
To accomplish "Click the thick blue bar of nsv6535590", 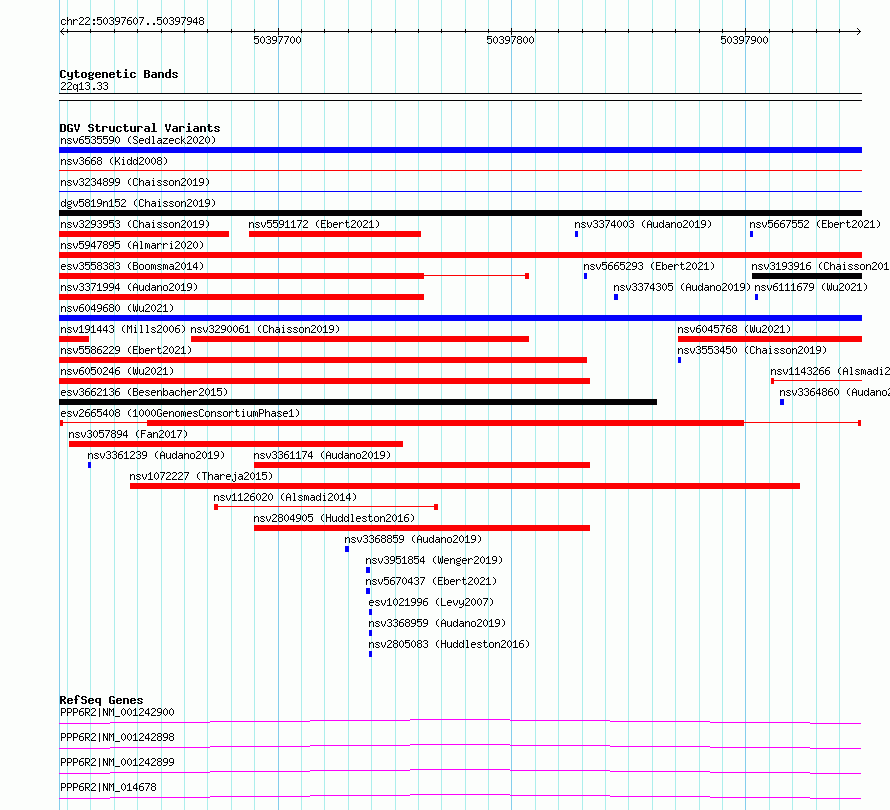I will (x=460, y=150).
